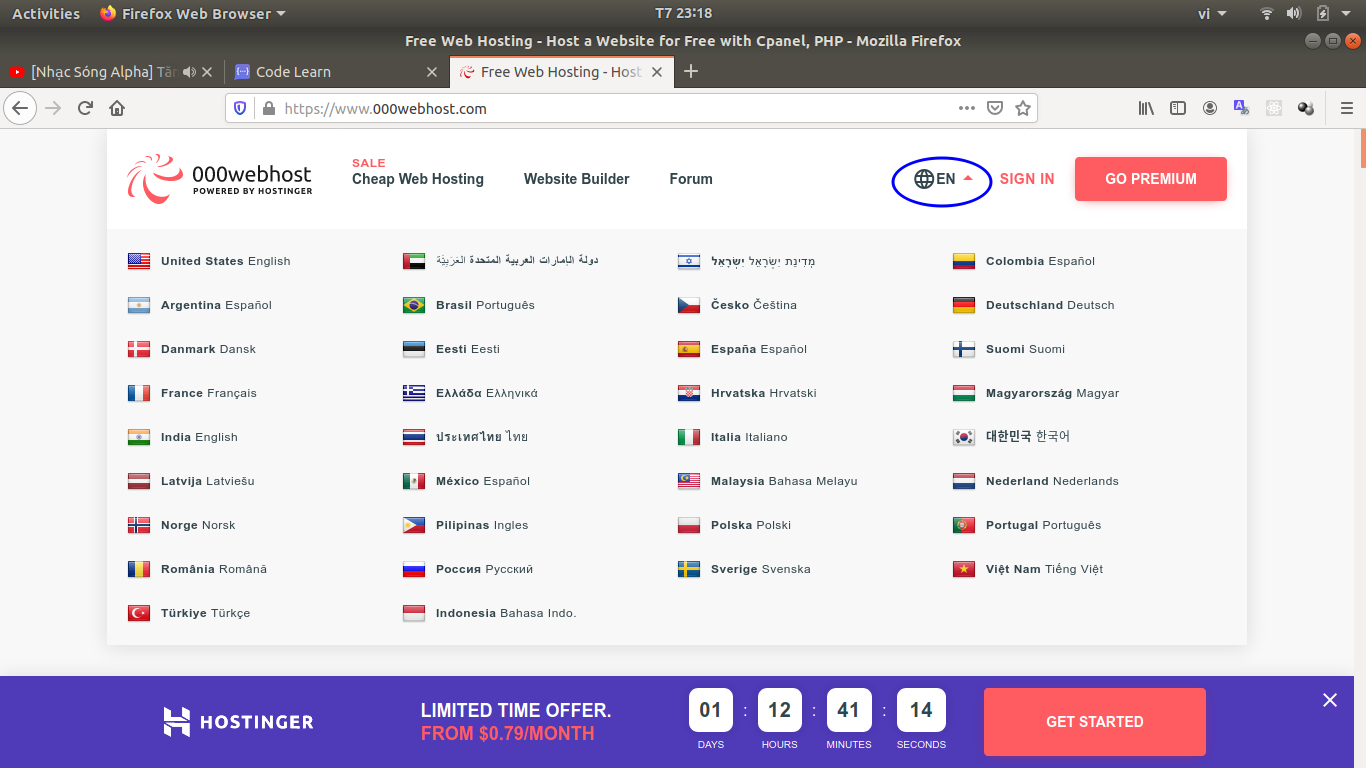This screenshot has height=768, width=1366.
Task: Open new tab with plus icon
Action: pyautogui.click(x=690, y=71)
